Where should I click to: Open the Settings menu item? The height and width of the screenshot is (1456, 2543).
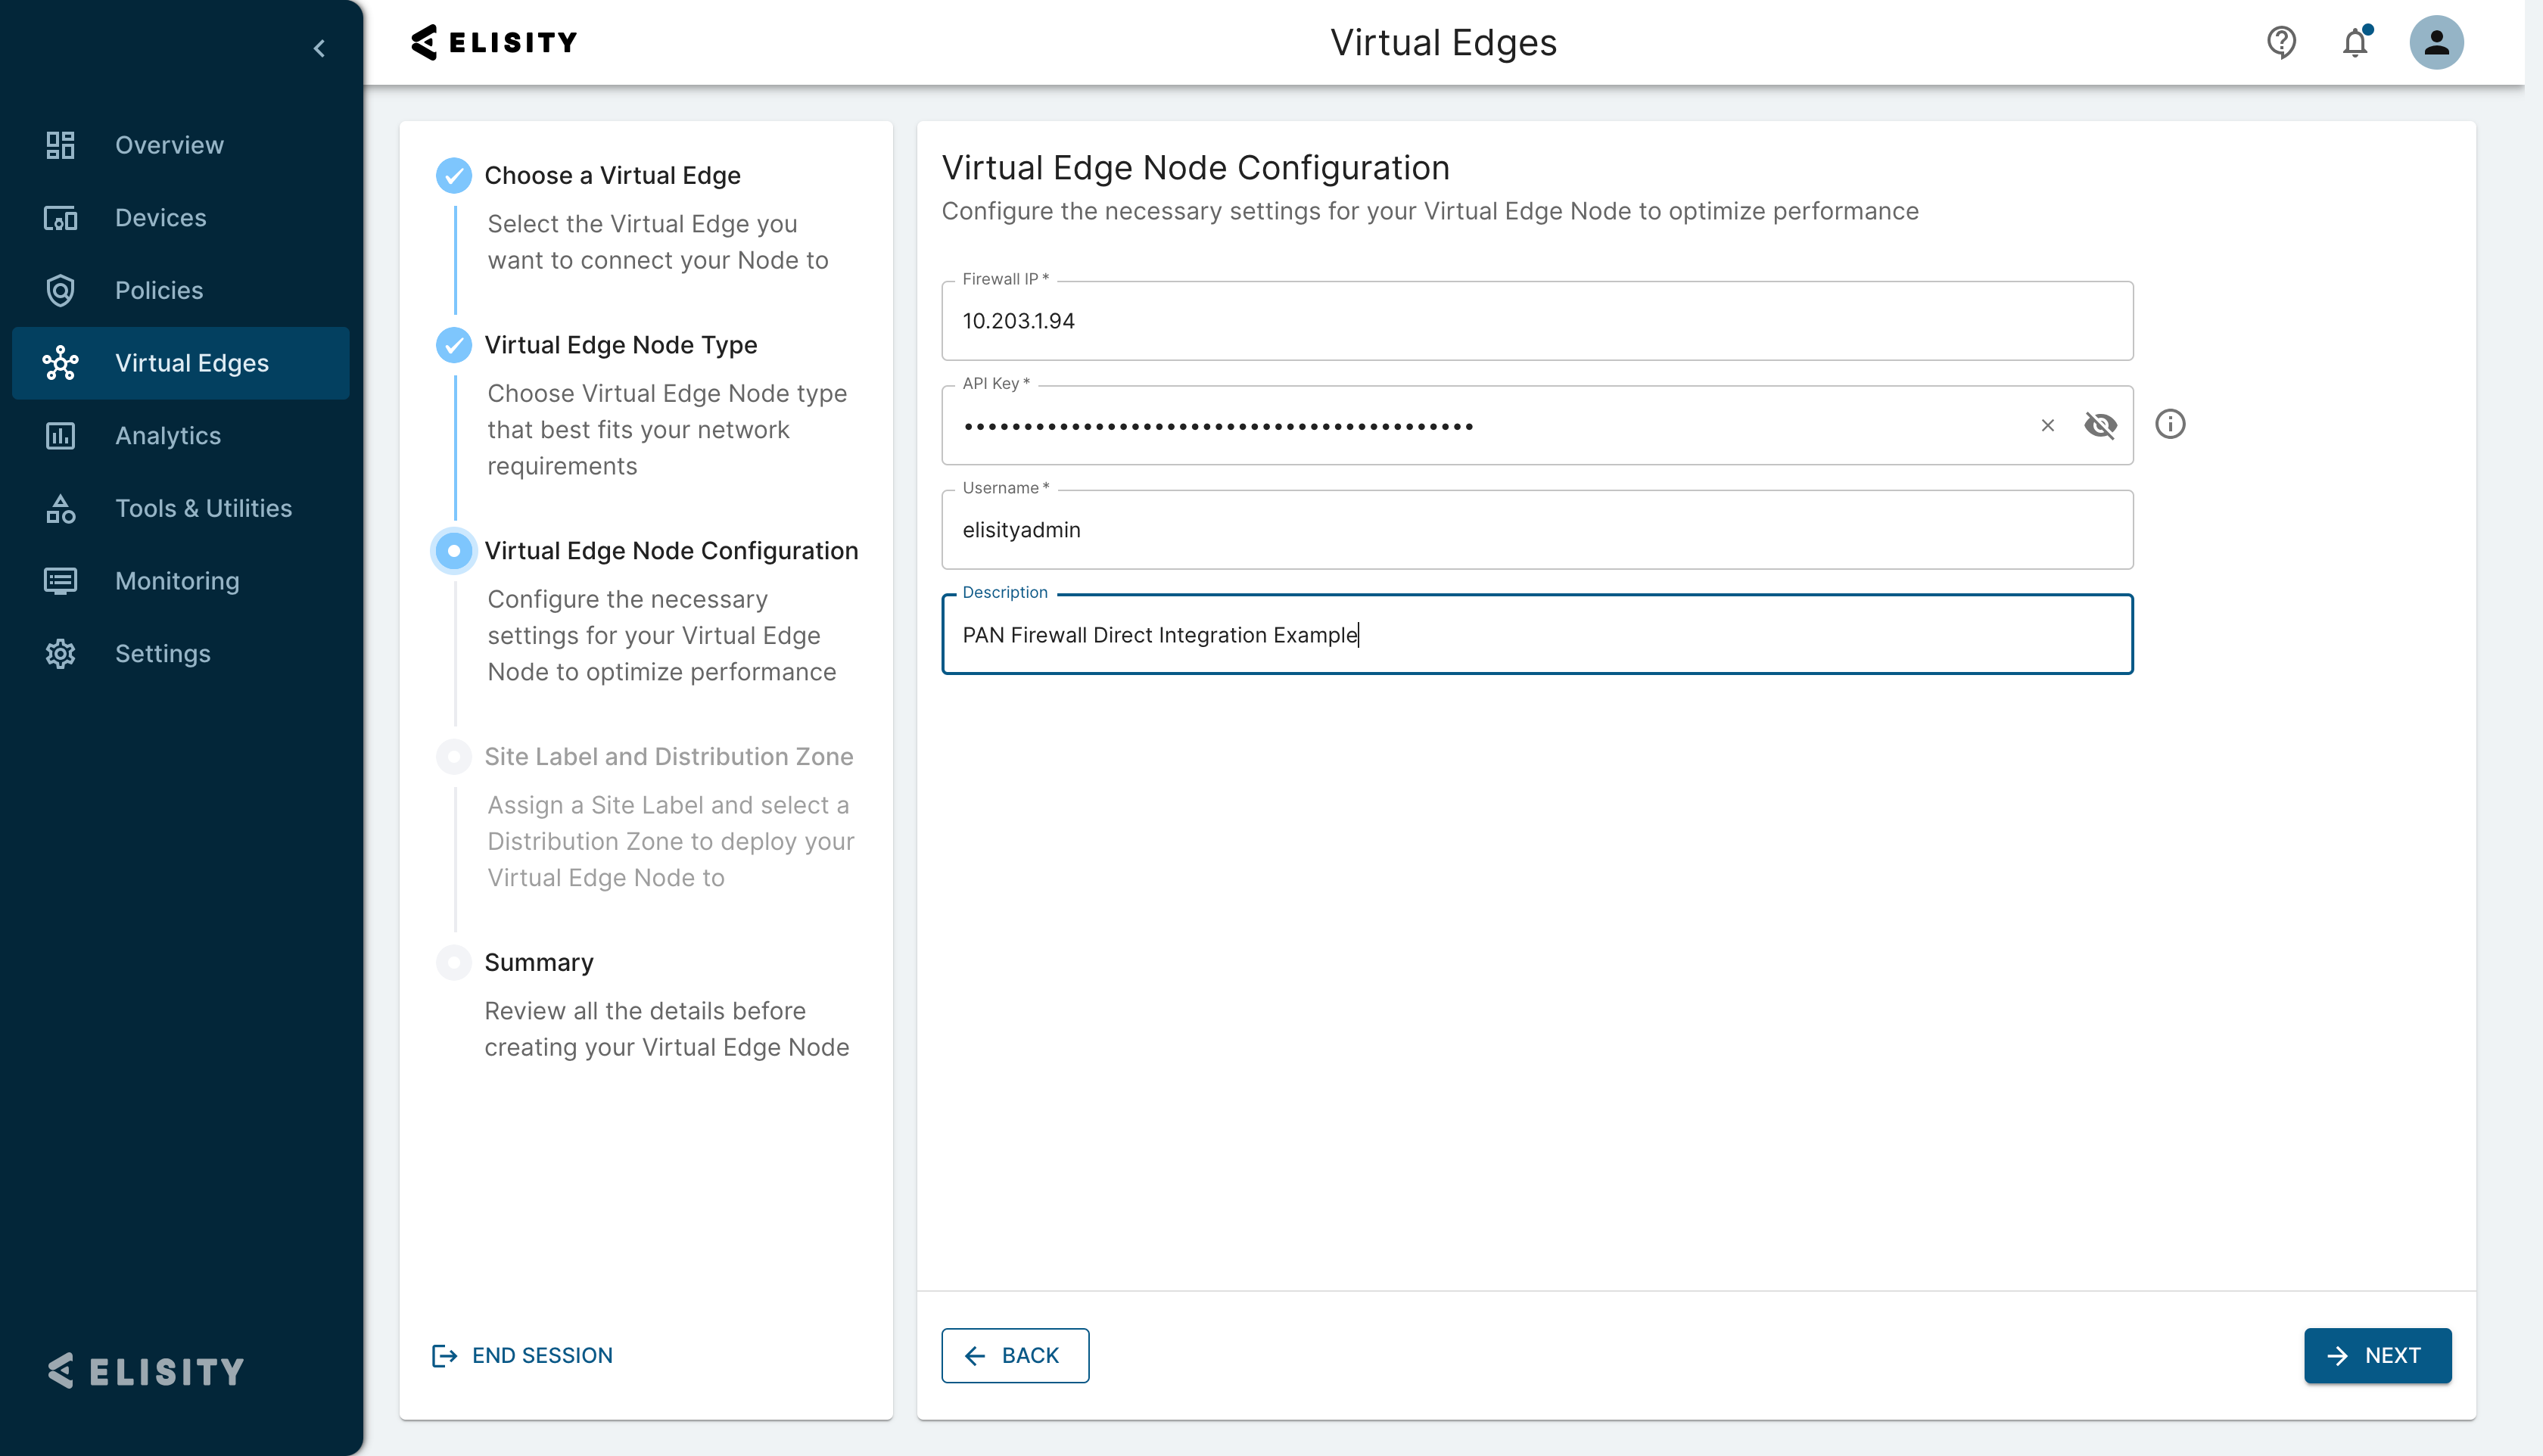180,654
